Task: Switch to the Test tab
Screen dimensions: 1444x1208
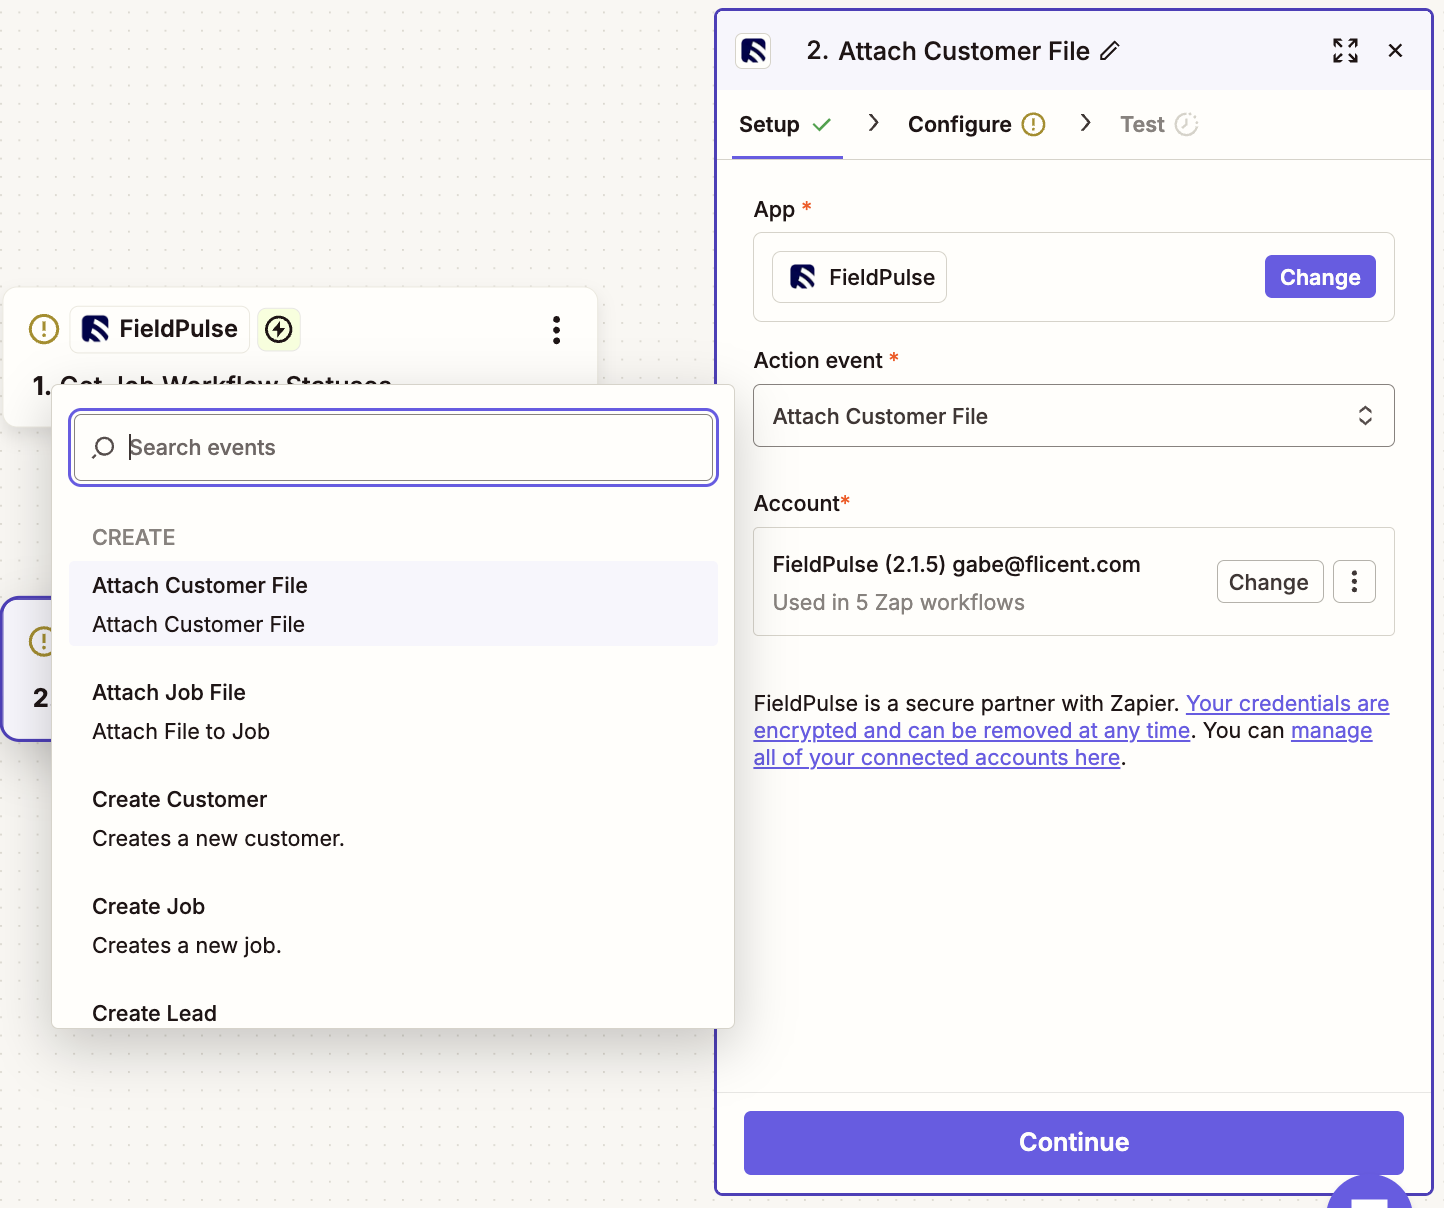Action: point(1158,125)
